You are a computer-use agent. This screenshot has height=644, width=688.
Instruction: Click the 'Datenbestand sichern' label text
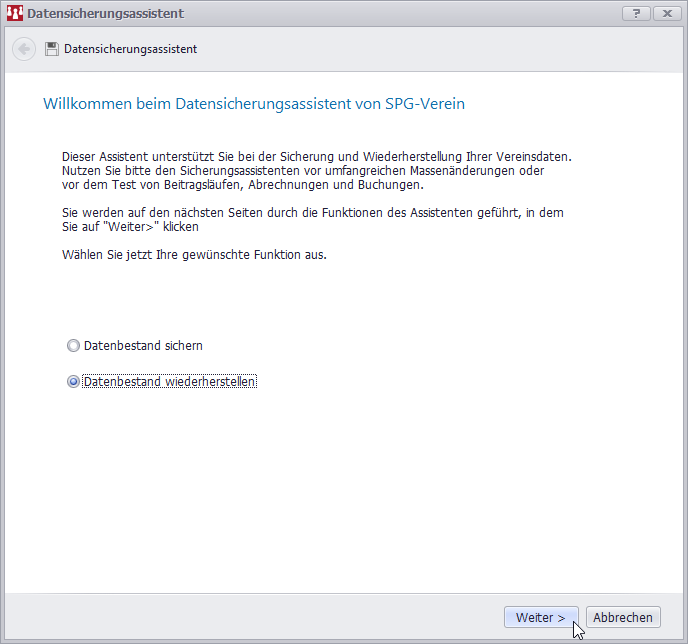point(143,346)
